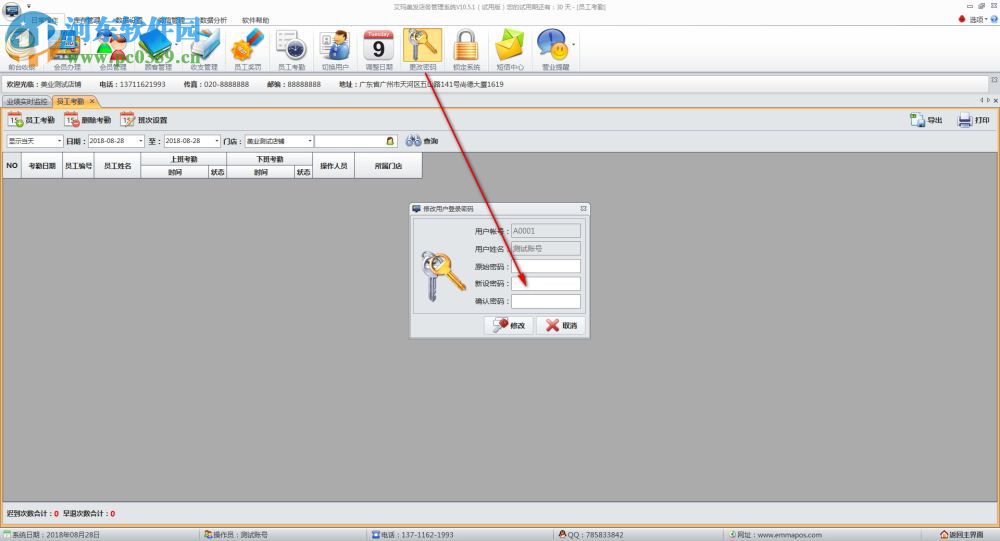Image resolution: width=1000 pixels, height=541 pixels.
Task: Select 员工考勤 document tab
Action: (70, 101)
